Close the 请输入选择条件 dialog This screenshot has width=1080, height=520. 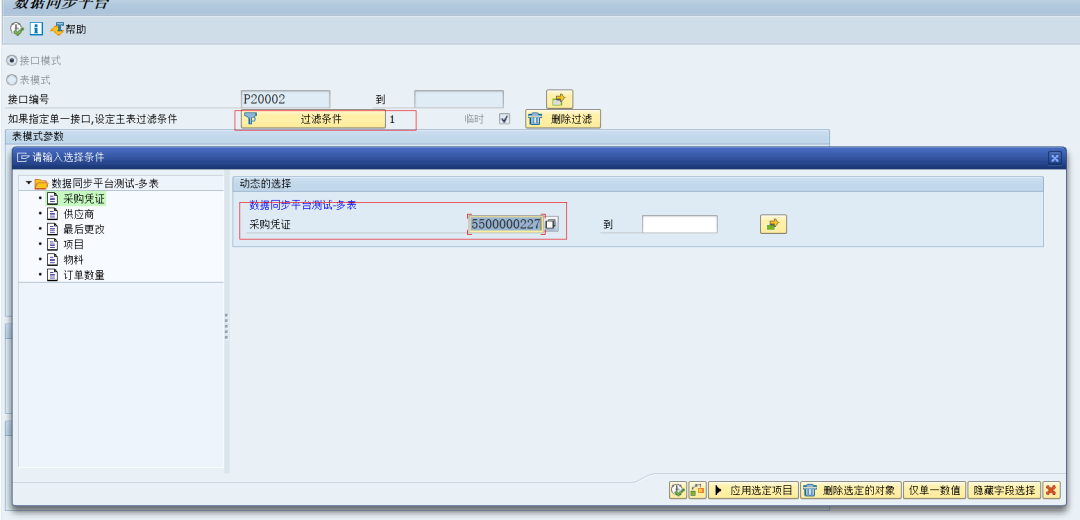(1055, 158)
